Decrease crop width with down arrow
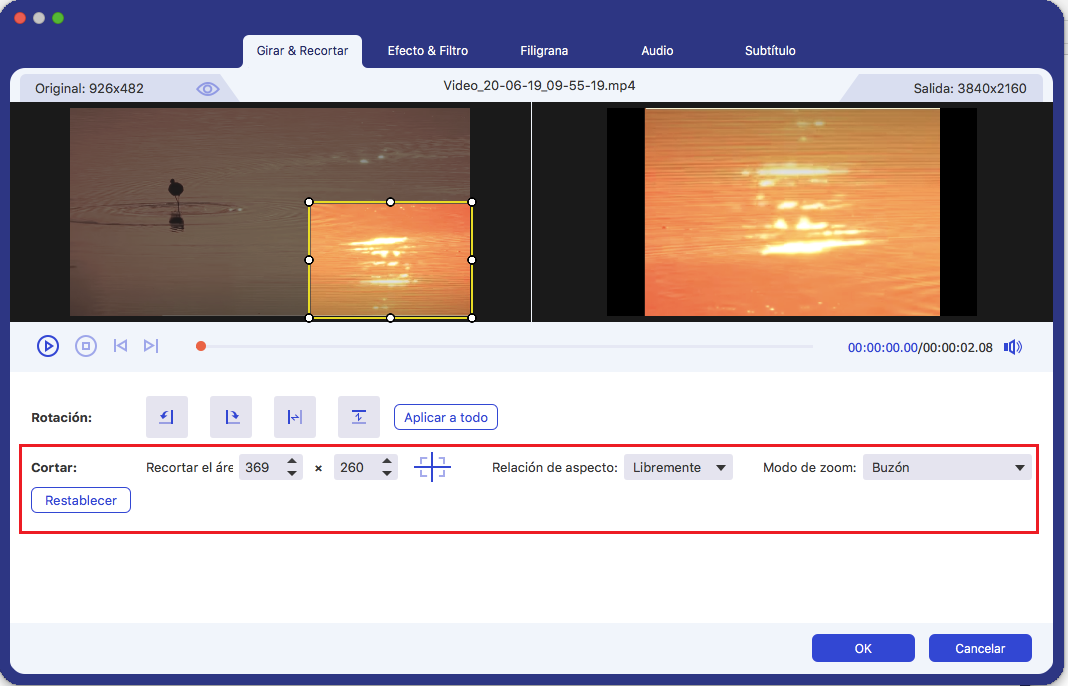The height and width of the screenshot is (686, 1068). pyautogui.click(x=292, y=473)
